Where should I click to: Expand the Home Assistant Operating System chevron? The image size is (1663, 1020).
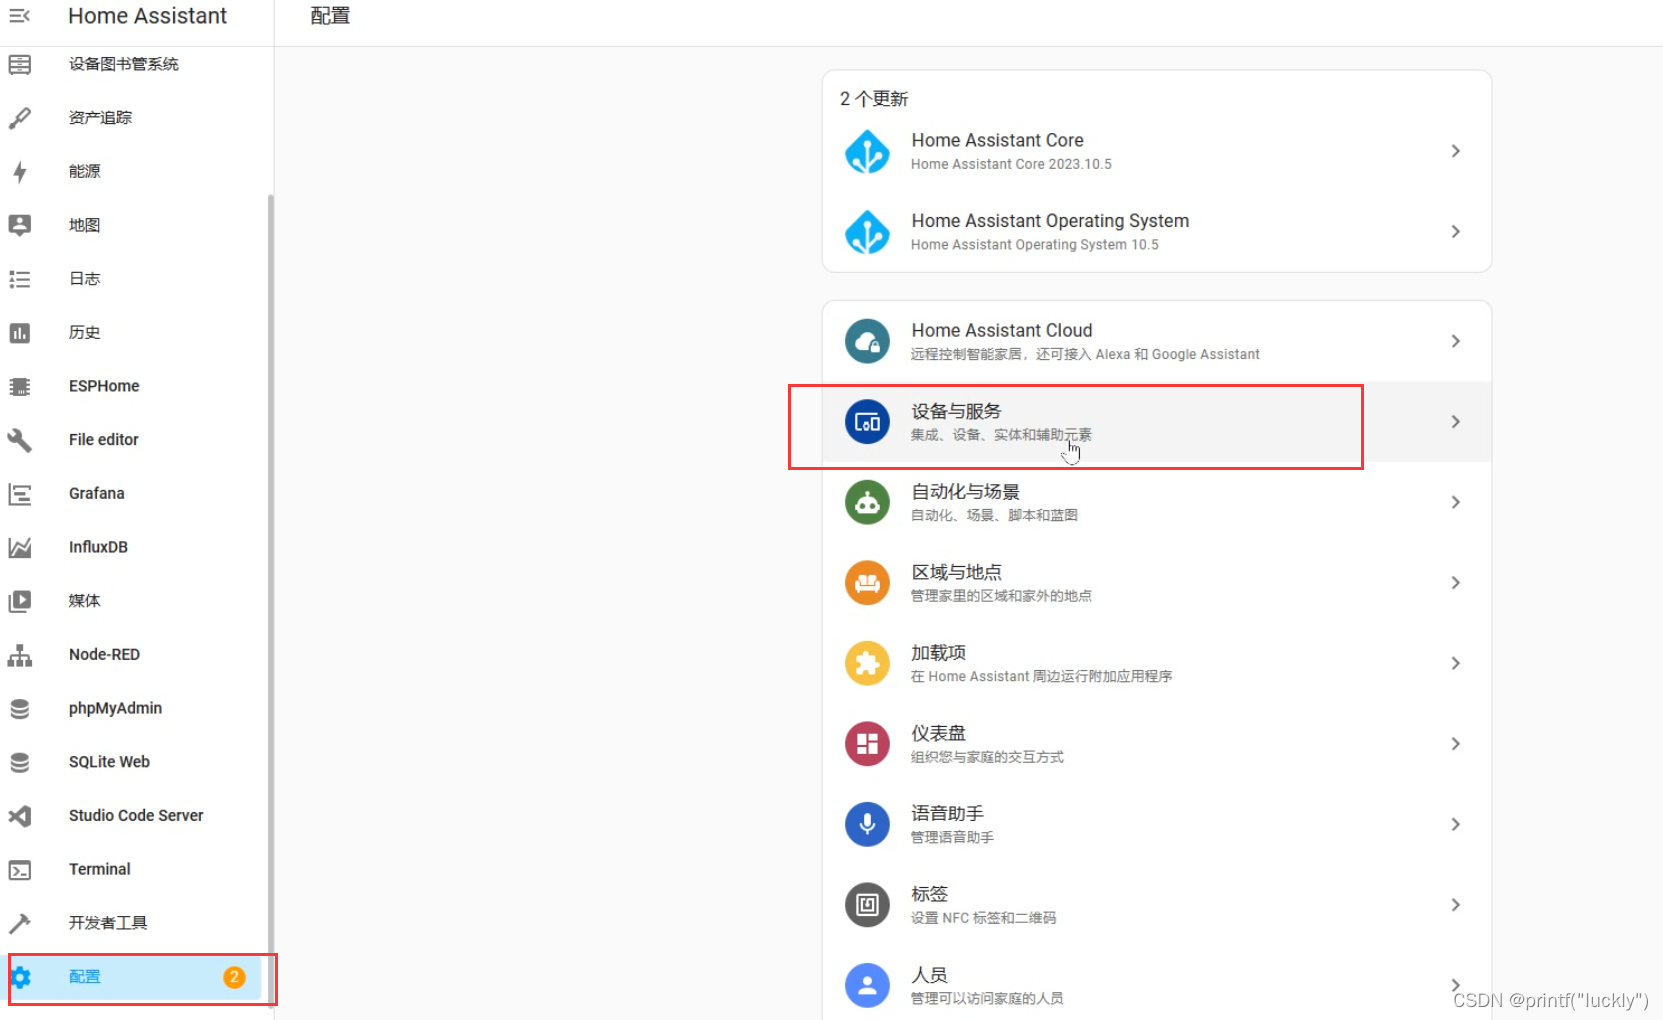click(x=1456, y=231)
